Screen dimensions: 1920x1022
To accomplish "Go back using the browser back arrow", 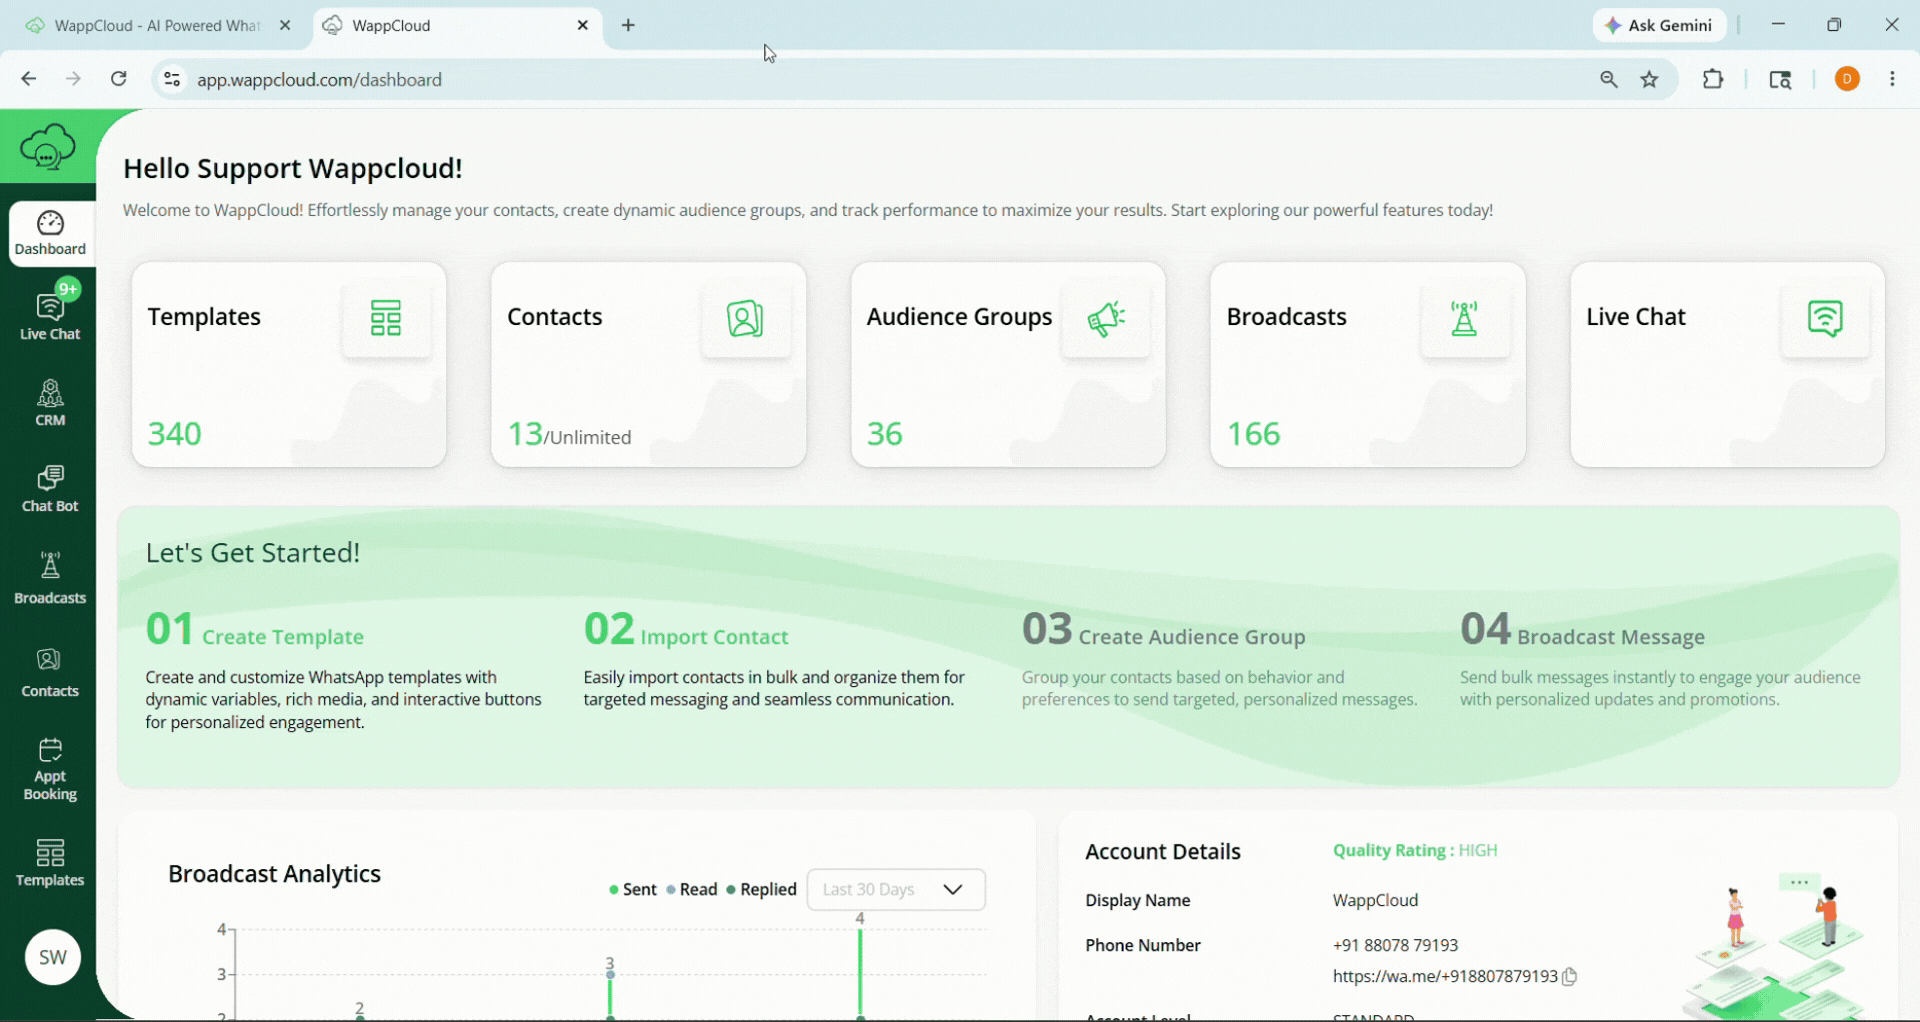I will [29, 79].
